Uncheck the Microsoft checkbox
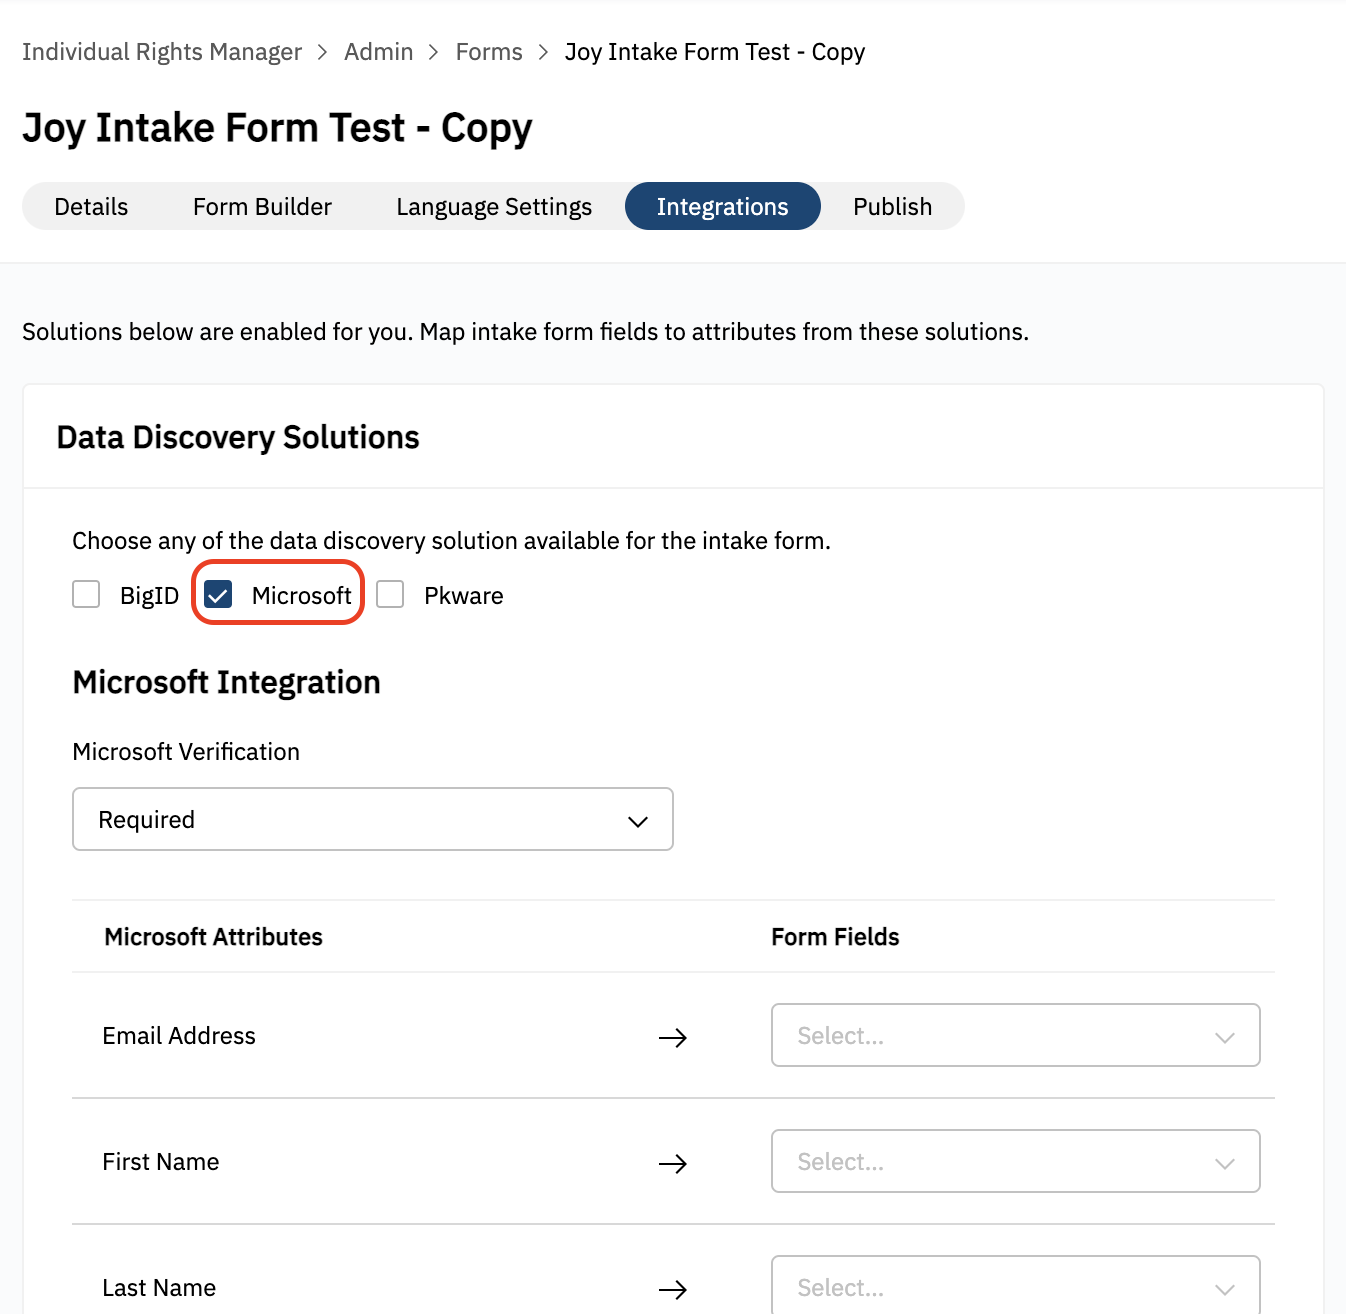The image size is (1346, 1314). coord(218,594)
